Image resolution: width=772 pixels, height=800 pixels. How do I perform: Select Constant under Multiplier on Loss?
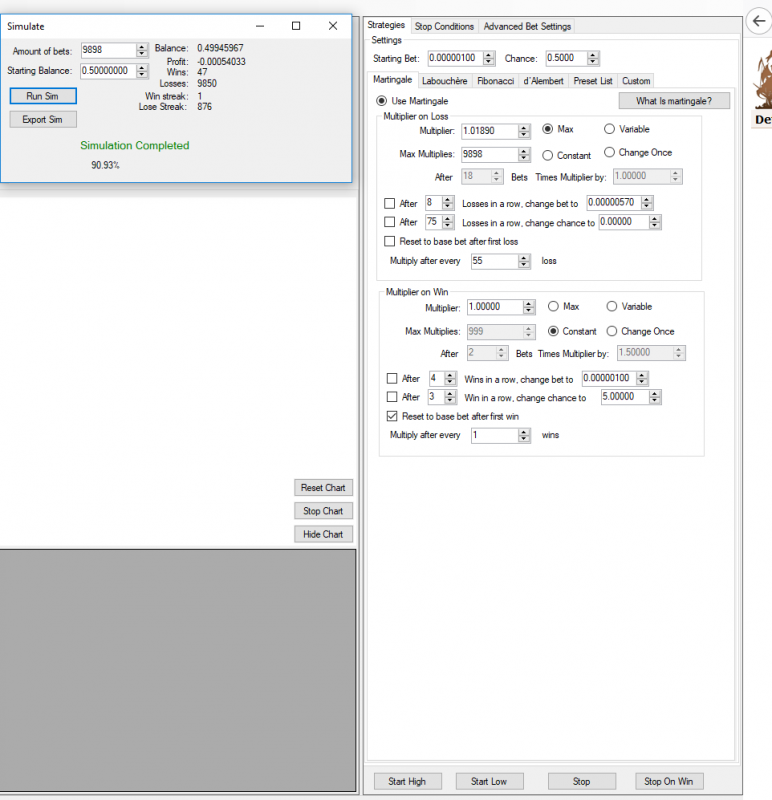coord(547,155)
